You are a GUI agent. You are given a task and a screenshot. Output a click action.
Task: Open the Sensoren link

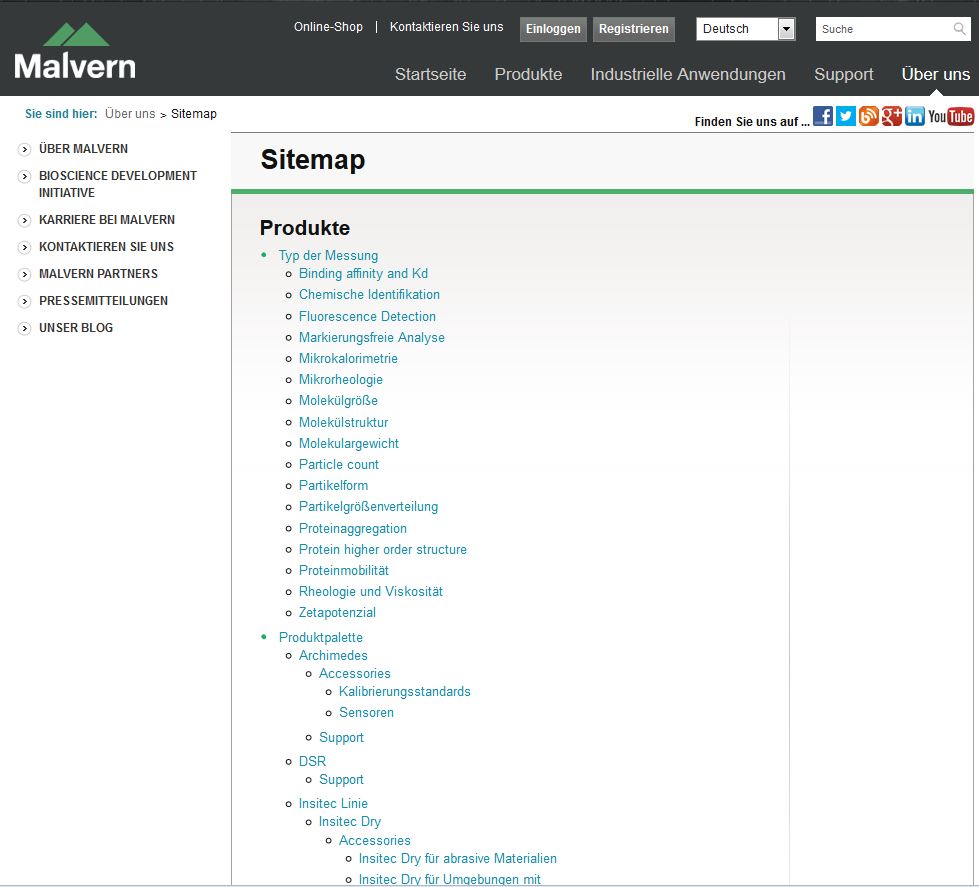tap(366, 713)
